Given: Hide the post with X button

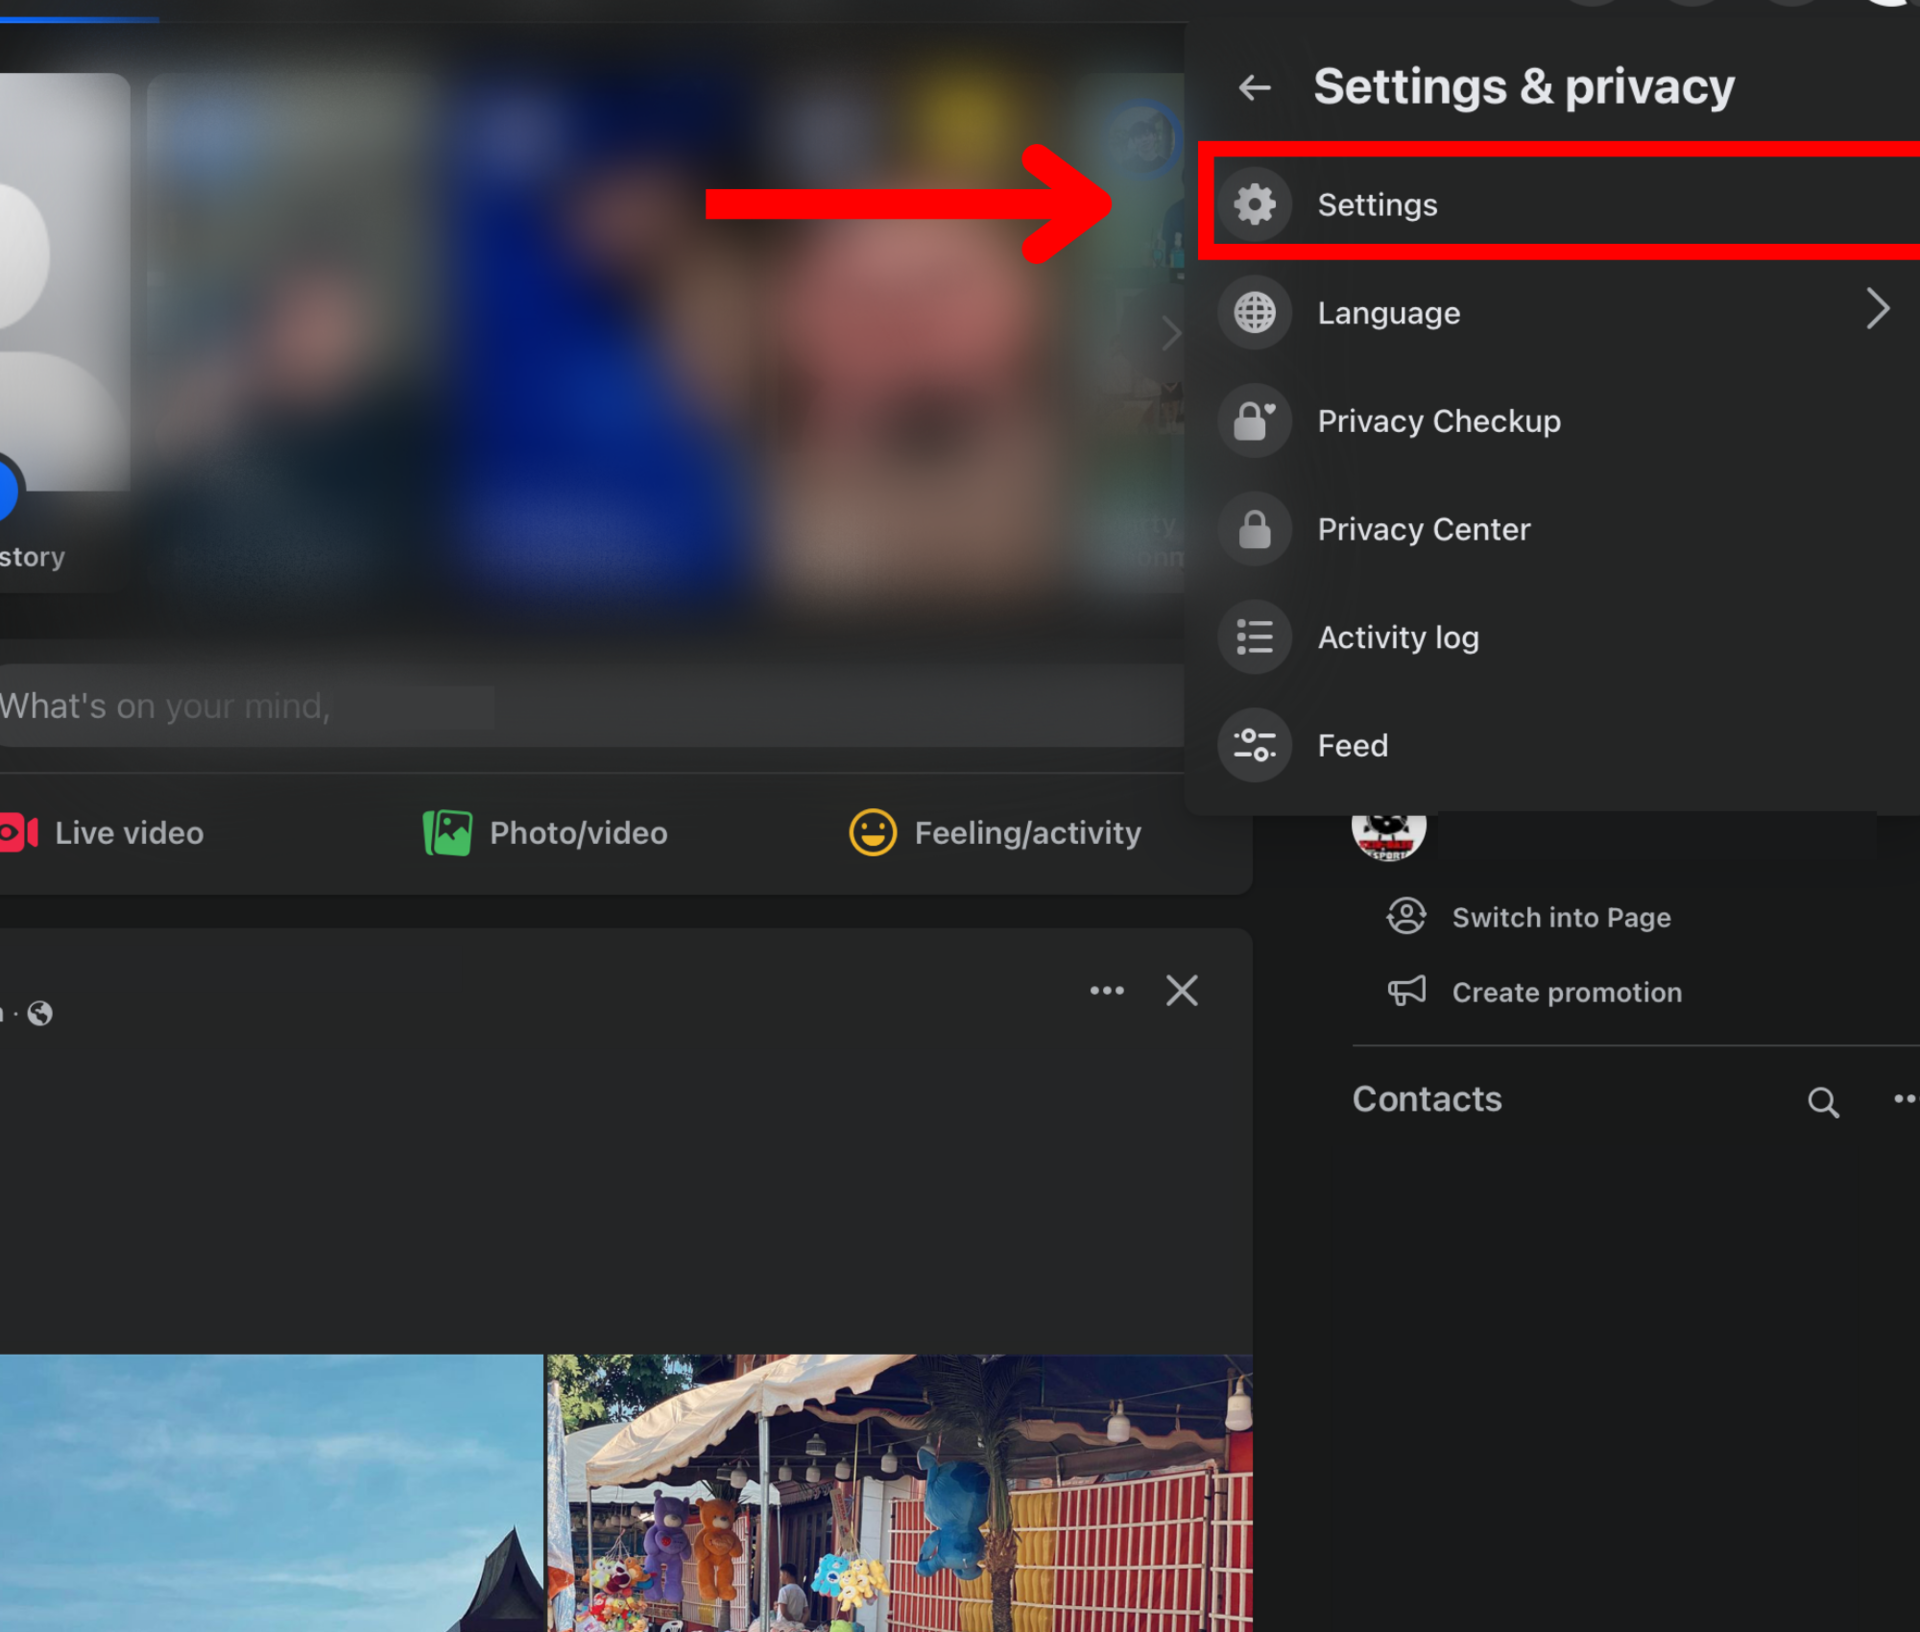Looking at the screenshot, I should [x=1181, y=991].
